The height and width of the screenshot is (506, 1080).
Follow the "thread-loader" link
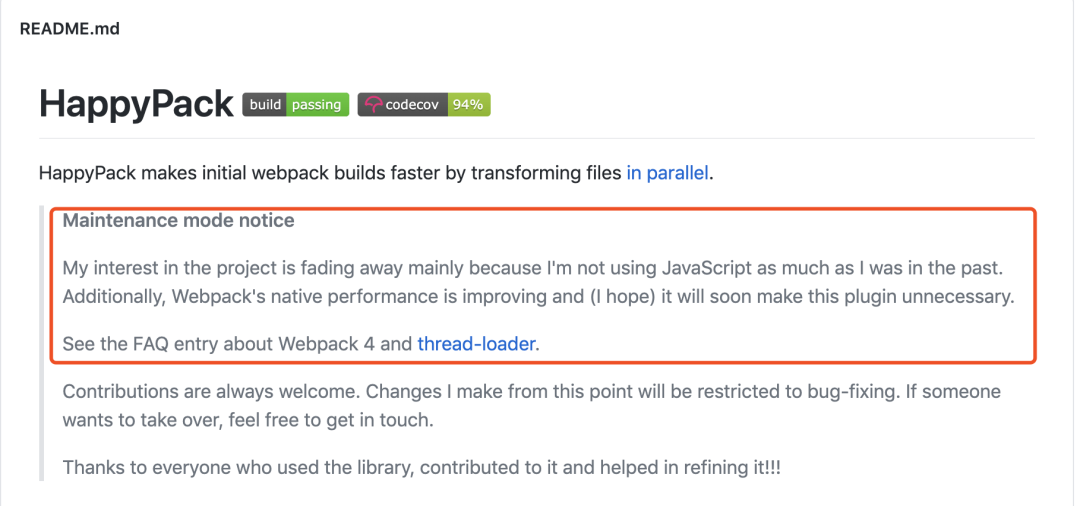pos(476,344)
